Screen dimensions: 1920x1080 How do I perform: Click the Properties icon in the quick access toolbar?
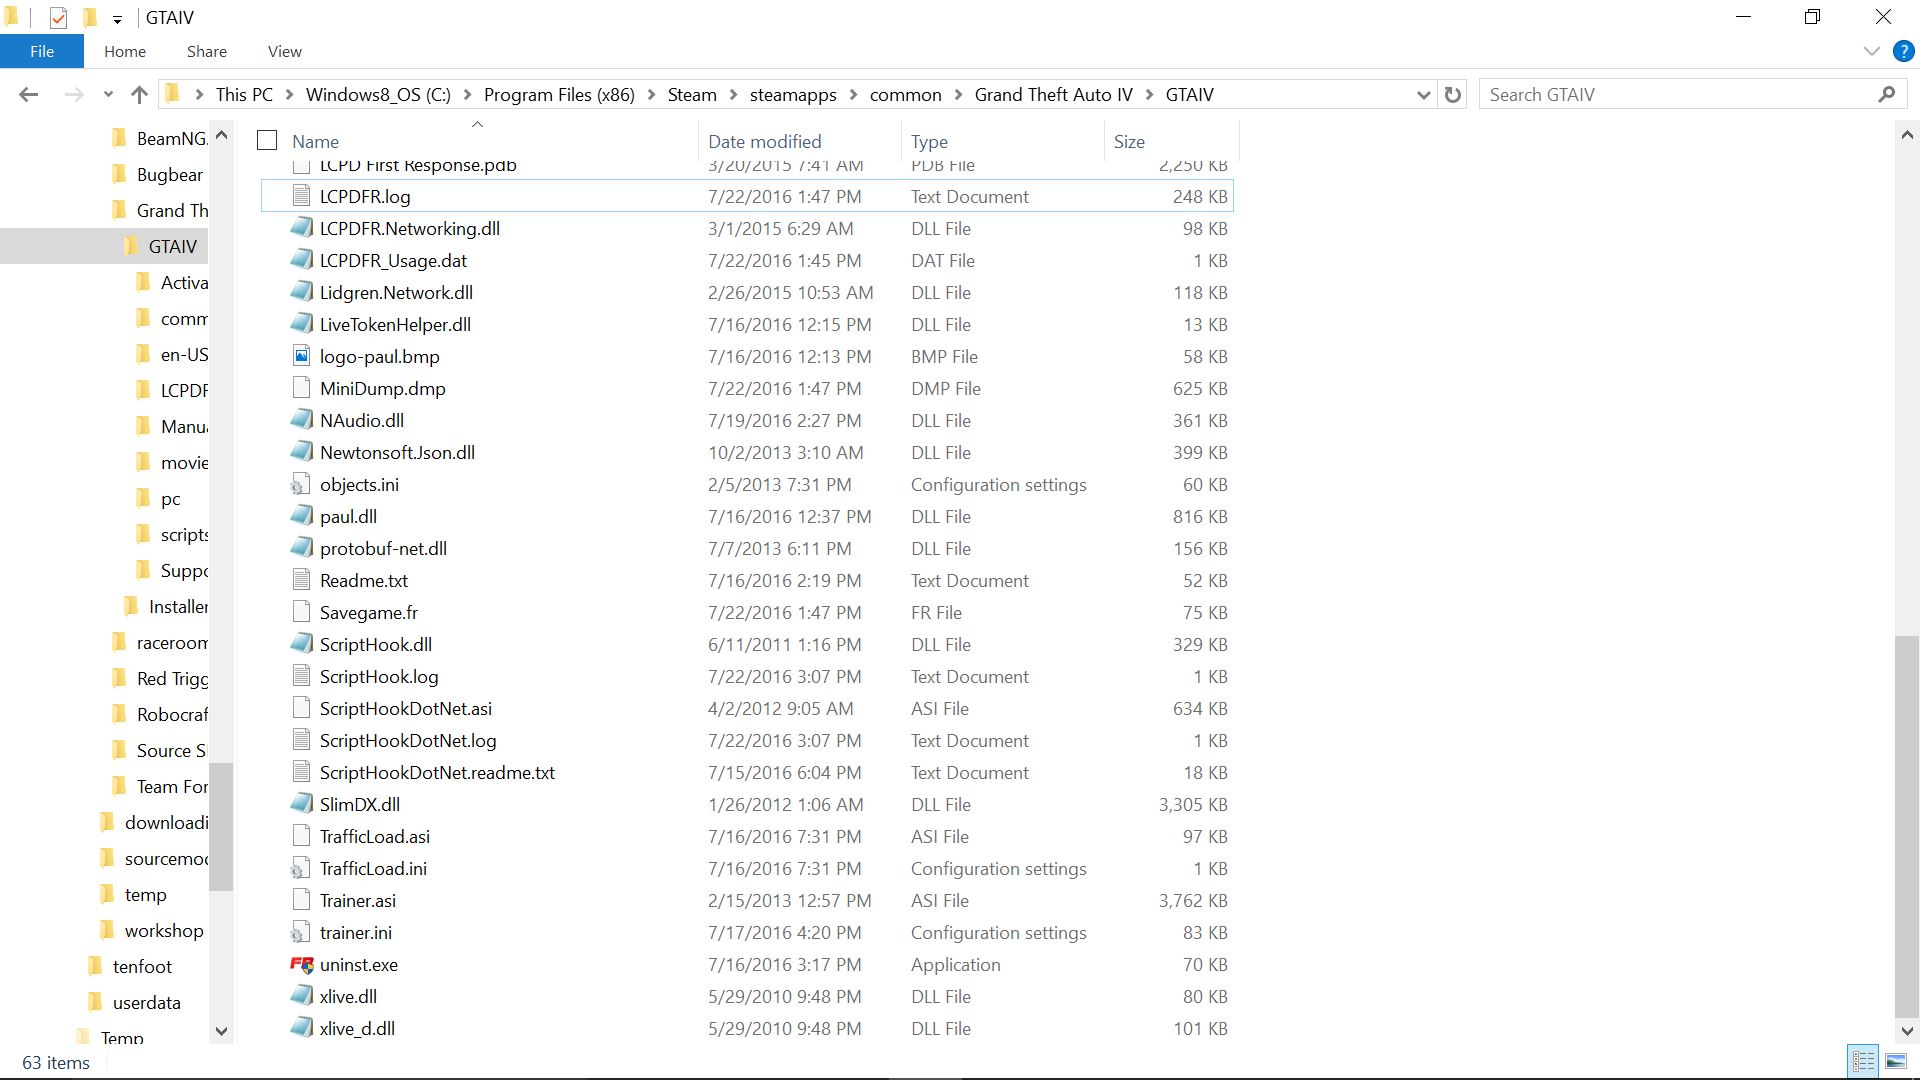coord(58,18)
